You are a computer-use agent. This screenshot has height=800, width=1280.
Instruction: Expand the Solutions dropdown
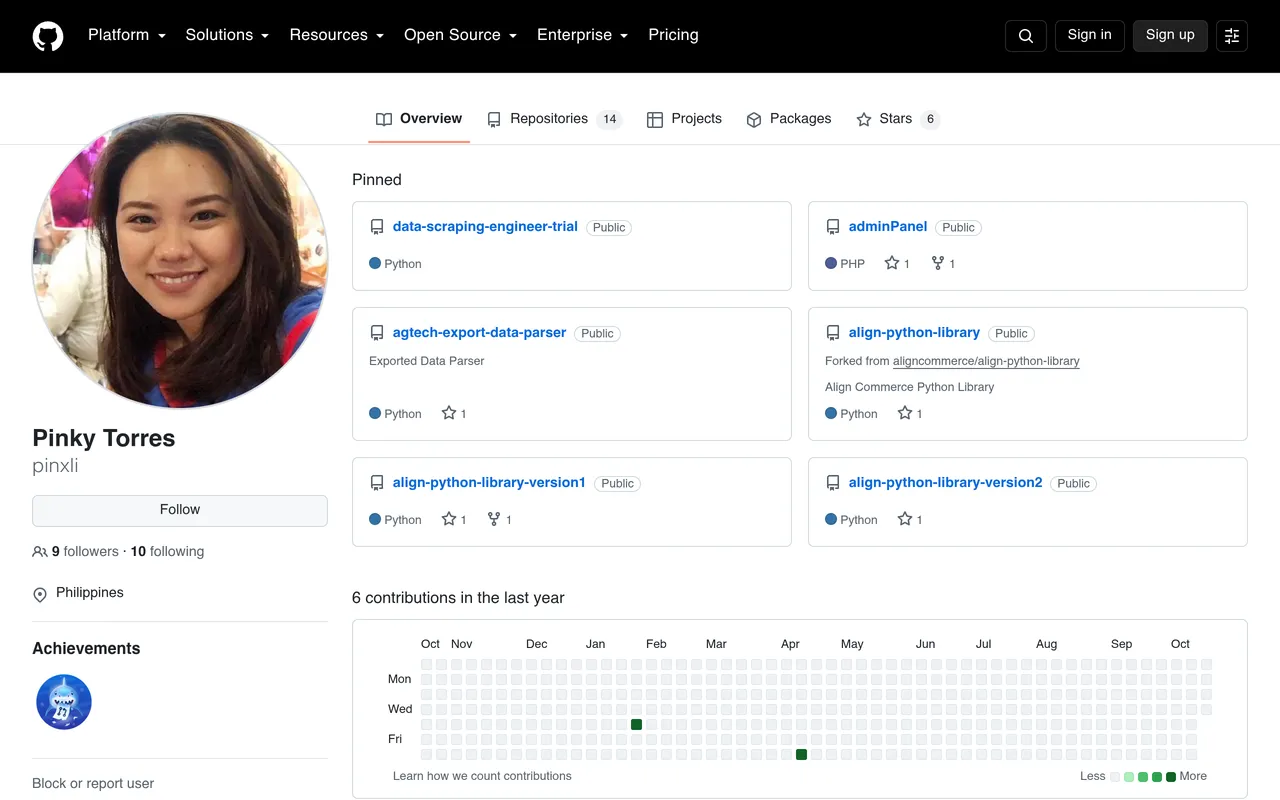[227, 35]
